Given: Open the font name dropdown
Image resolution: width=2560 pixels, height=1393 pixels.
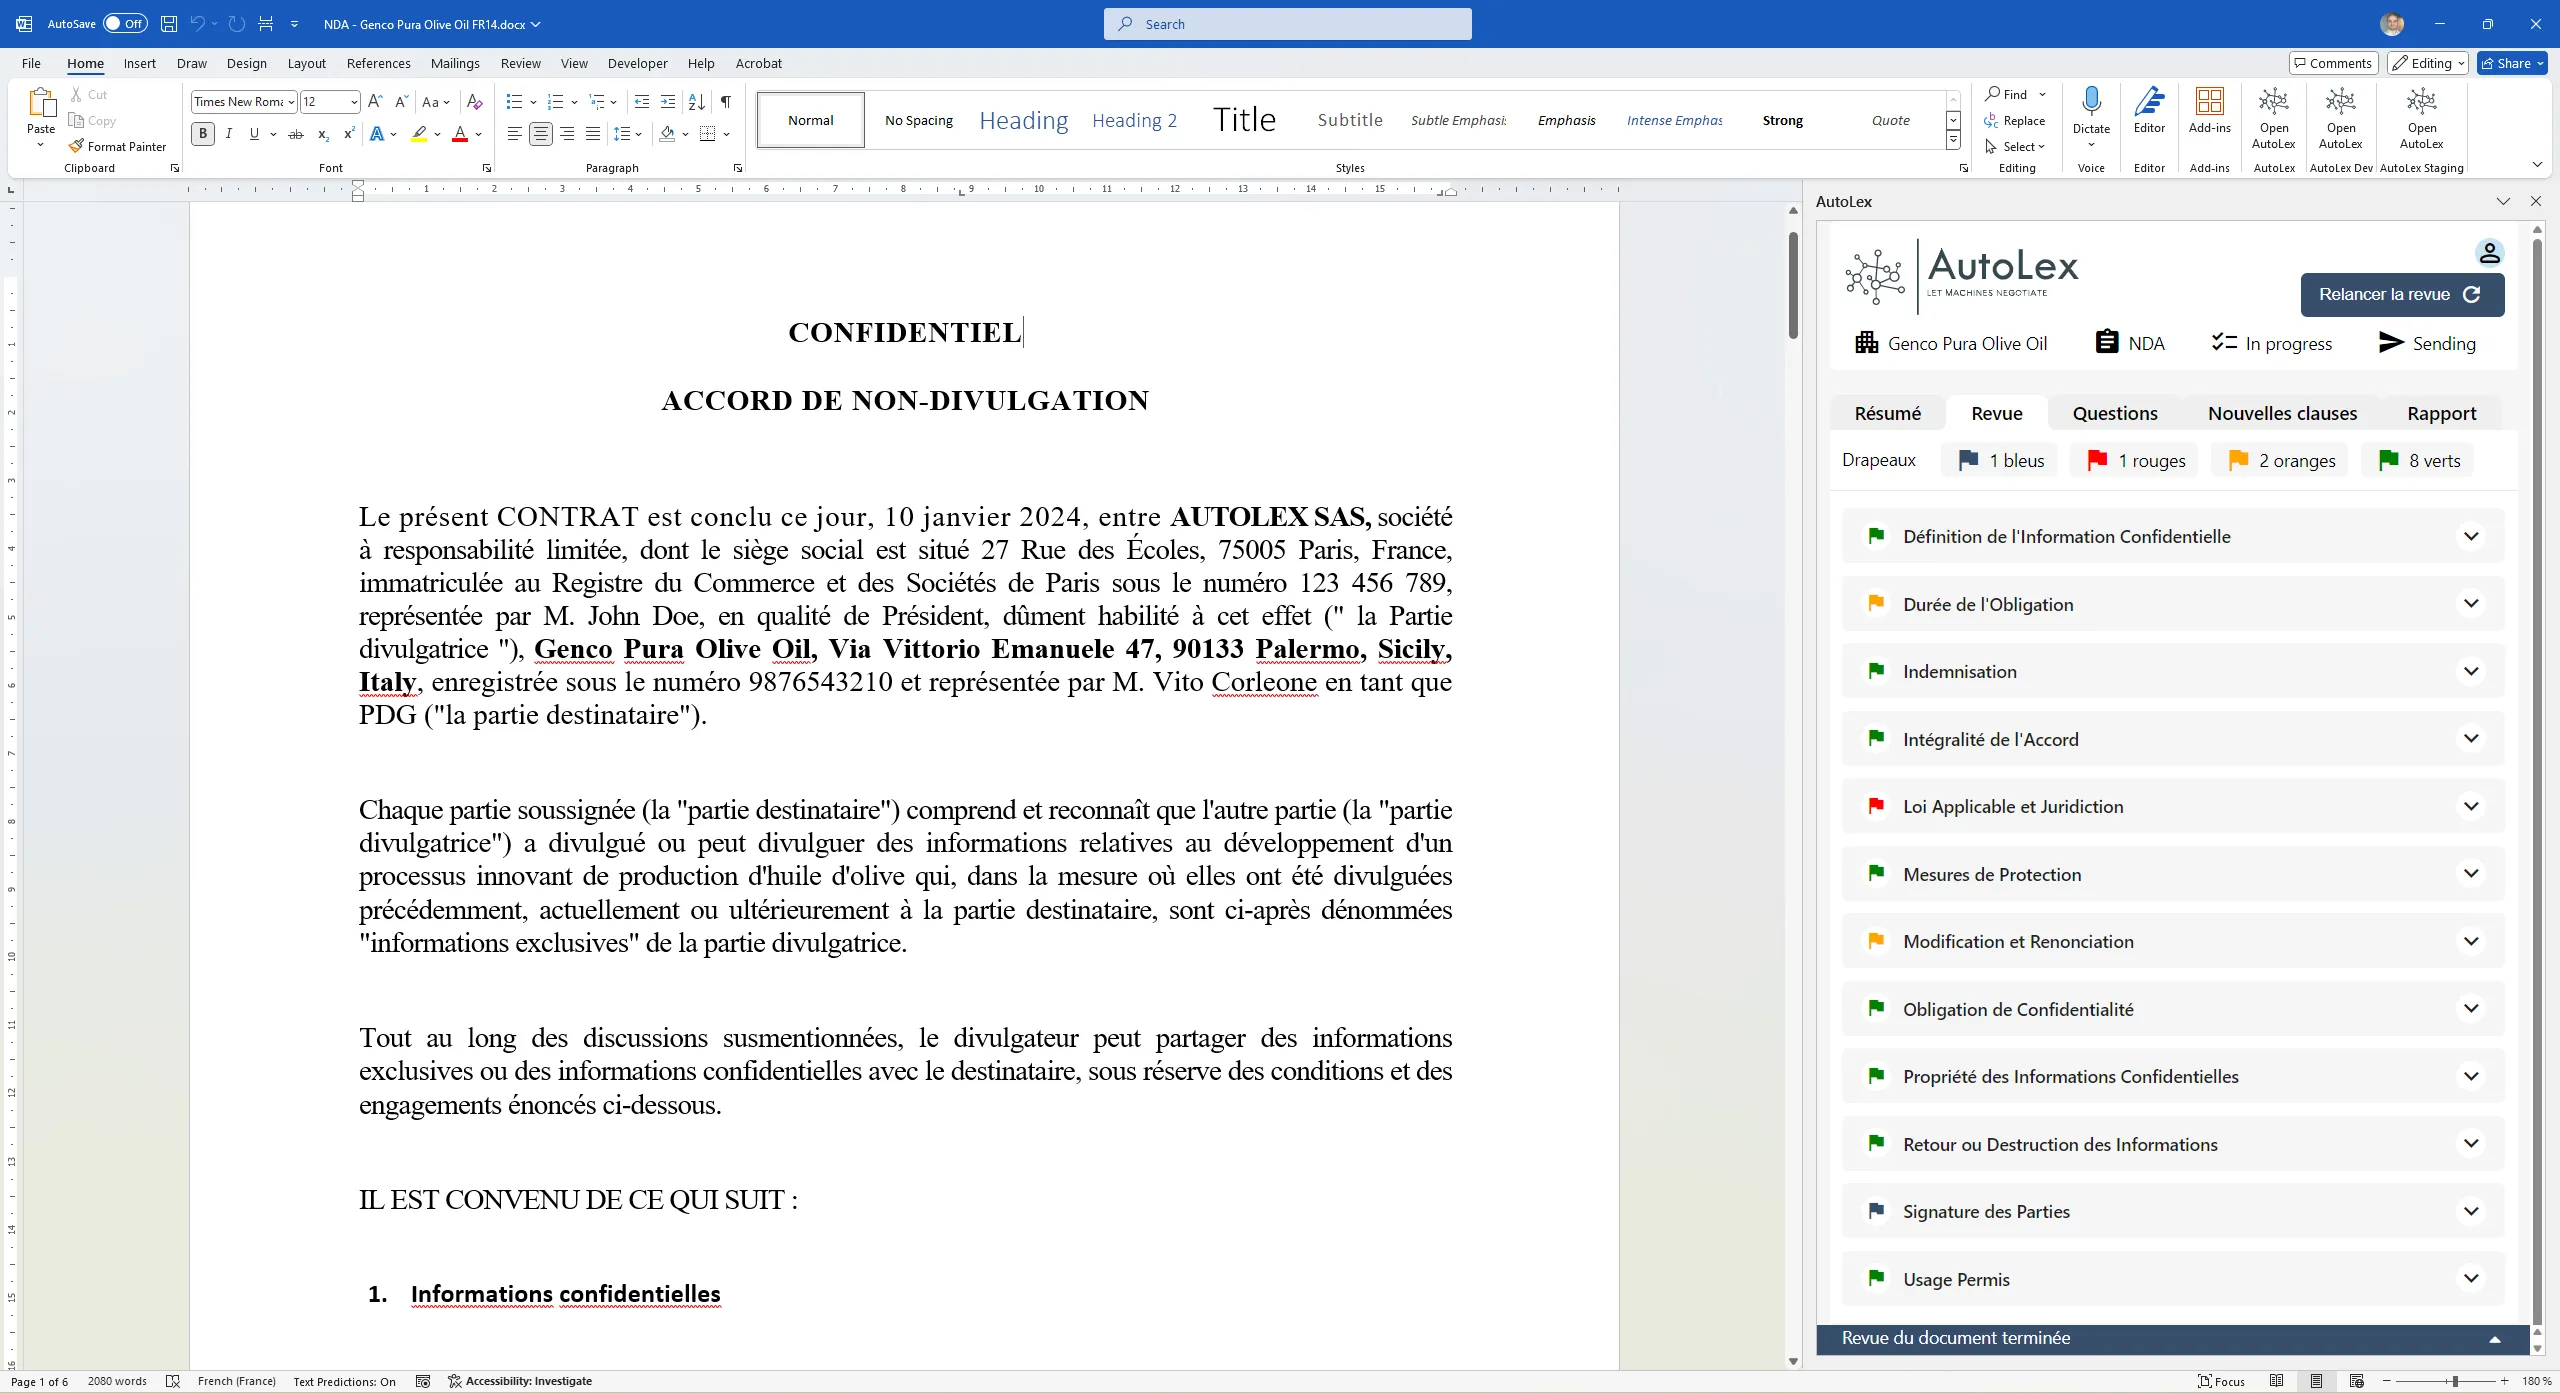Looking at the screenshot, I should tap(291, 102).
